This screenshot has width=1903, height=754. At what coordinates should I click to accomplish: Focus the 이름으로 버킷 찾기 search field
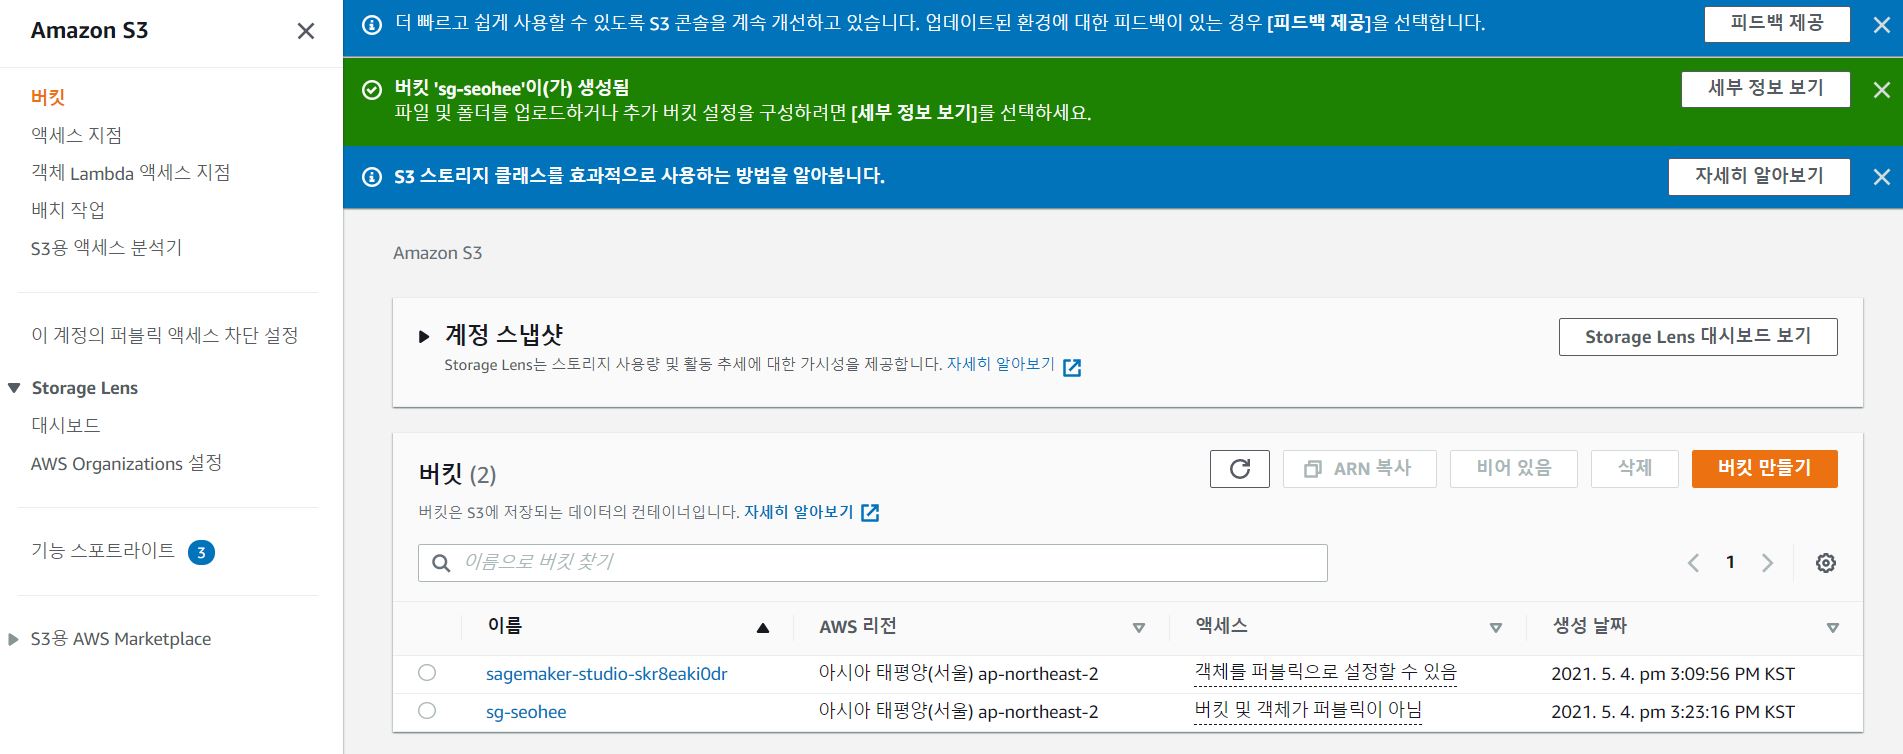point(873,563)
